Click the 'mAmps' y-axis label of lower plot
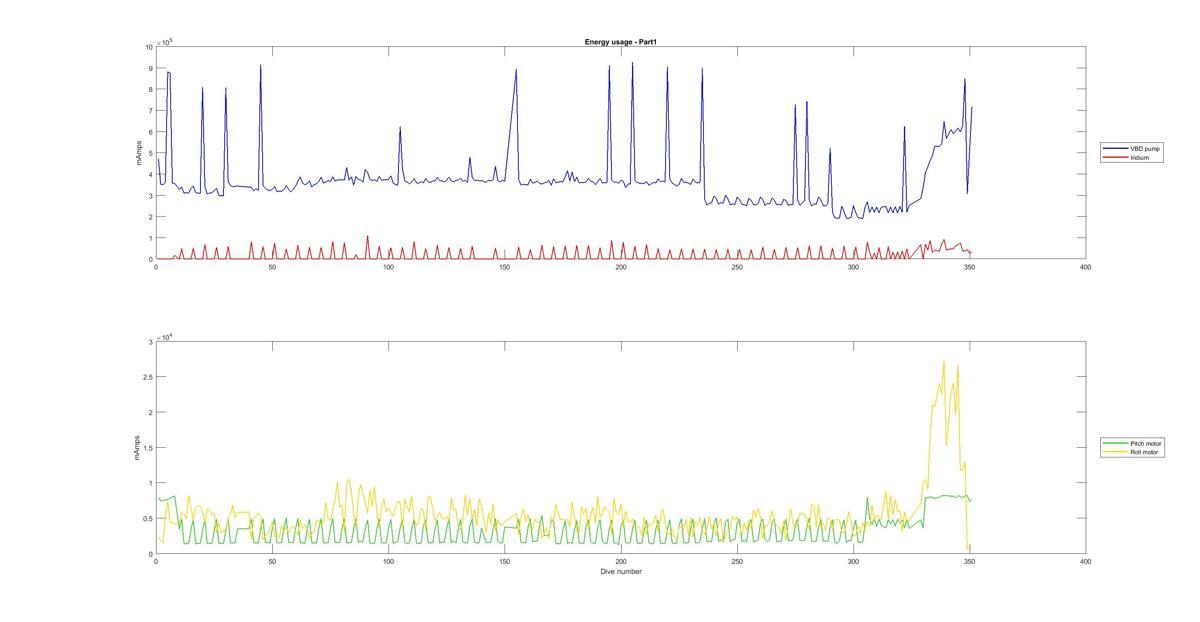Viewport: 1200px width, 622px height. click(x=138, y=448)
